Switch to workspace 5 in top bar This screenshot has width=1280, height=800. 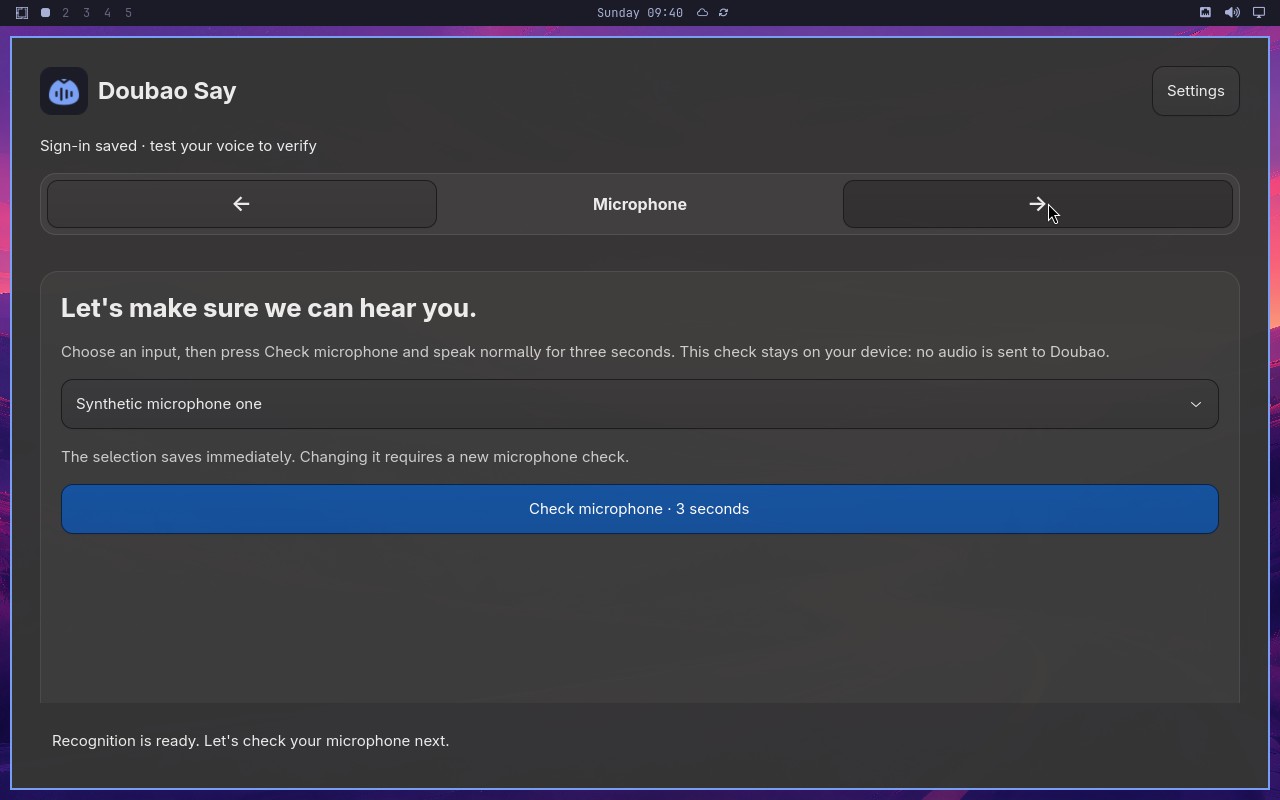(x=129, y=13)
